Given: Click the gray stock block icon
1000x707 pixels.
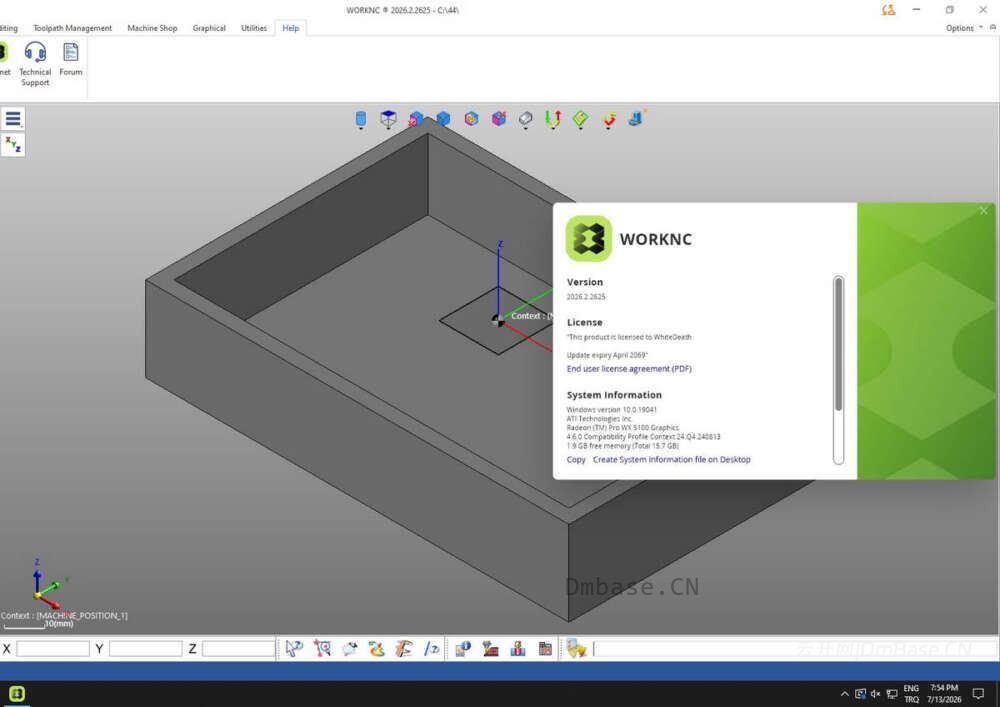Looking at the screenshot, I should tap(526, 119).
